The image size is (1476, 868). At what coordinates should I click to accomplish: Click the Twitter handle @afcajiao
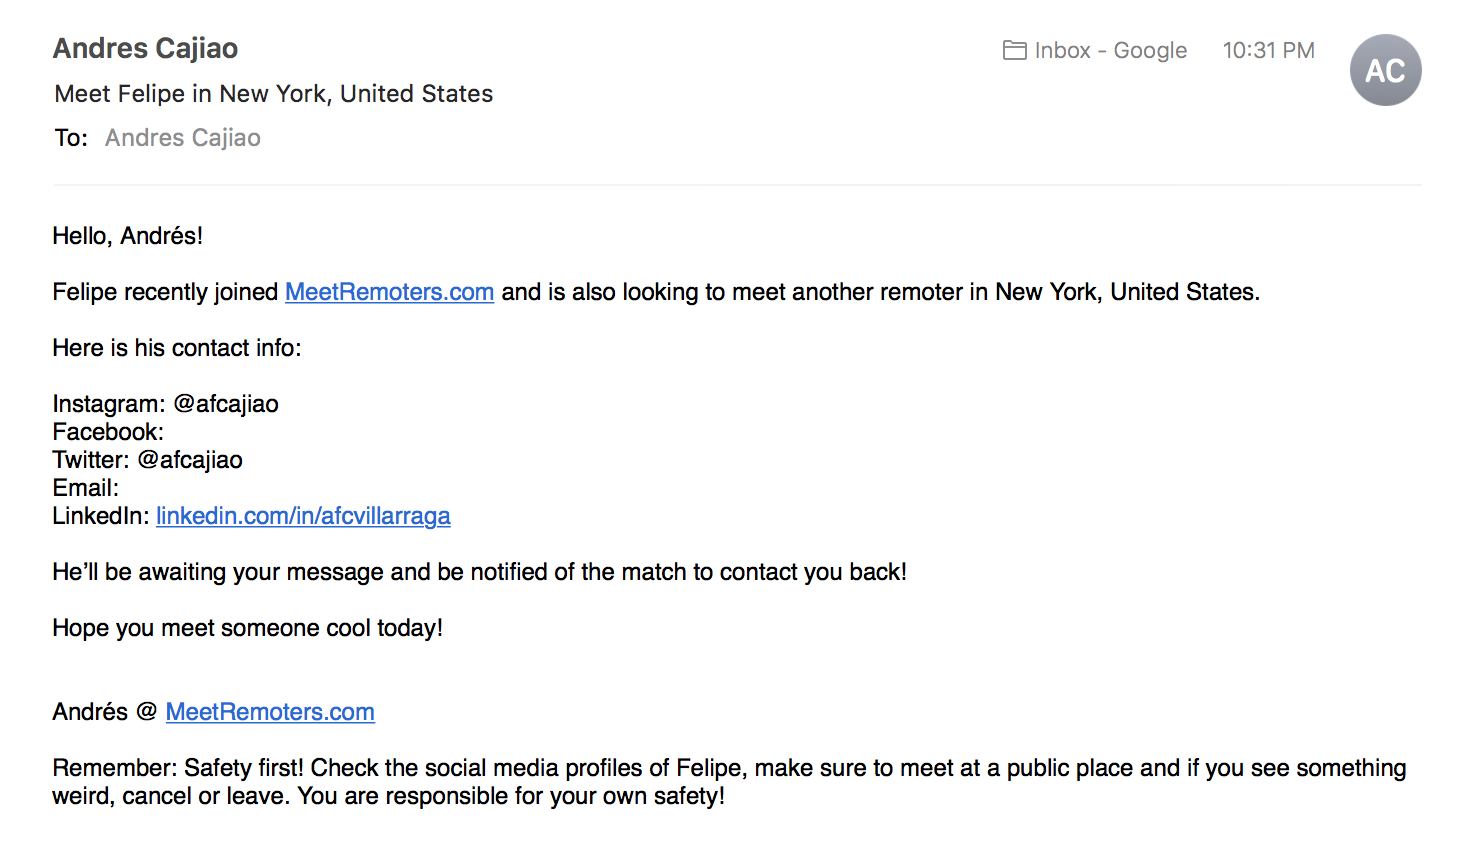190,460
